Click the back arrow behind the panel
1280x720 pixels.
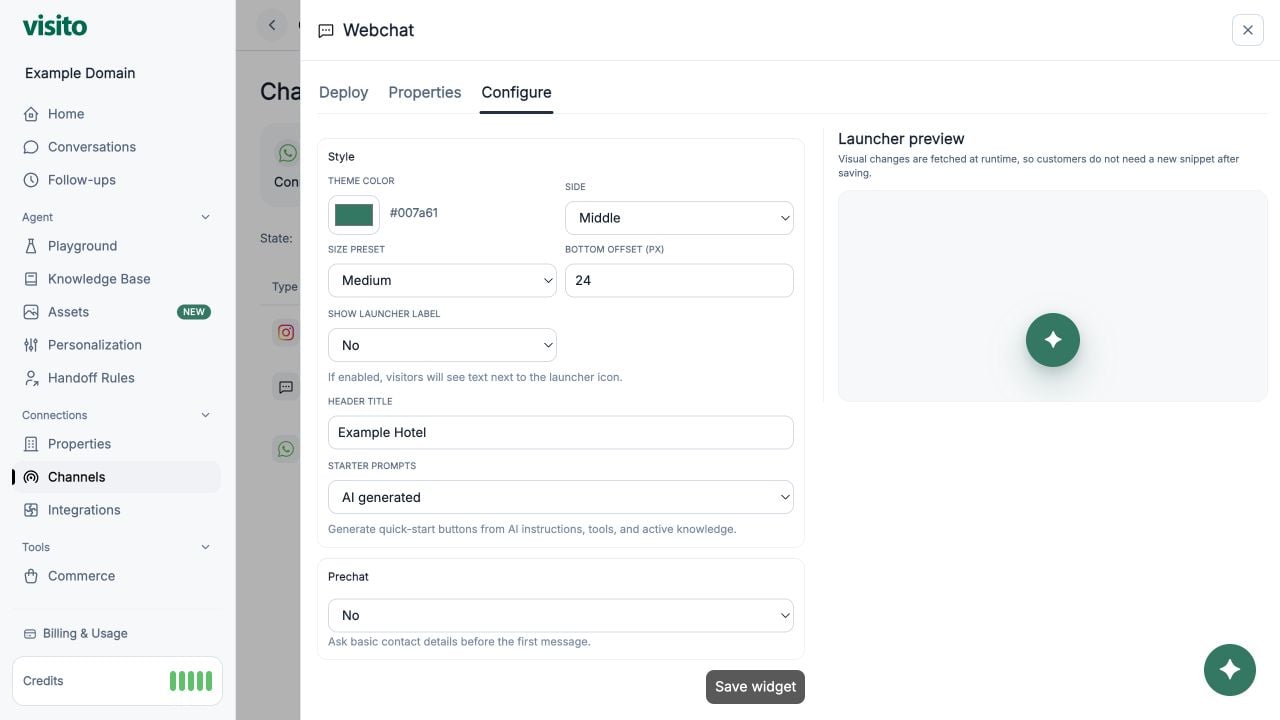(271, 25)
